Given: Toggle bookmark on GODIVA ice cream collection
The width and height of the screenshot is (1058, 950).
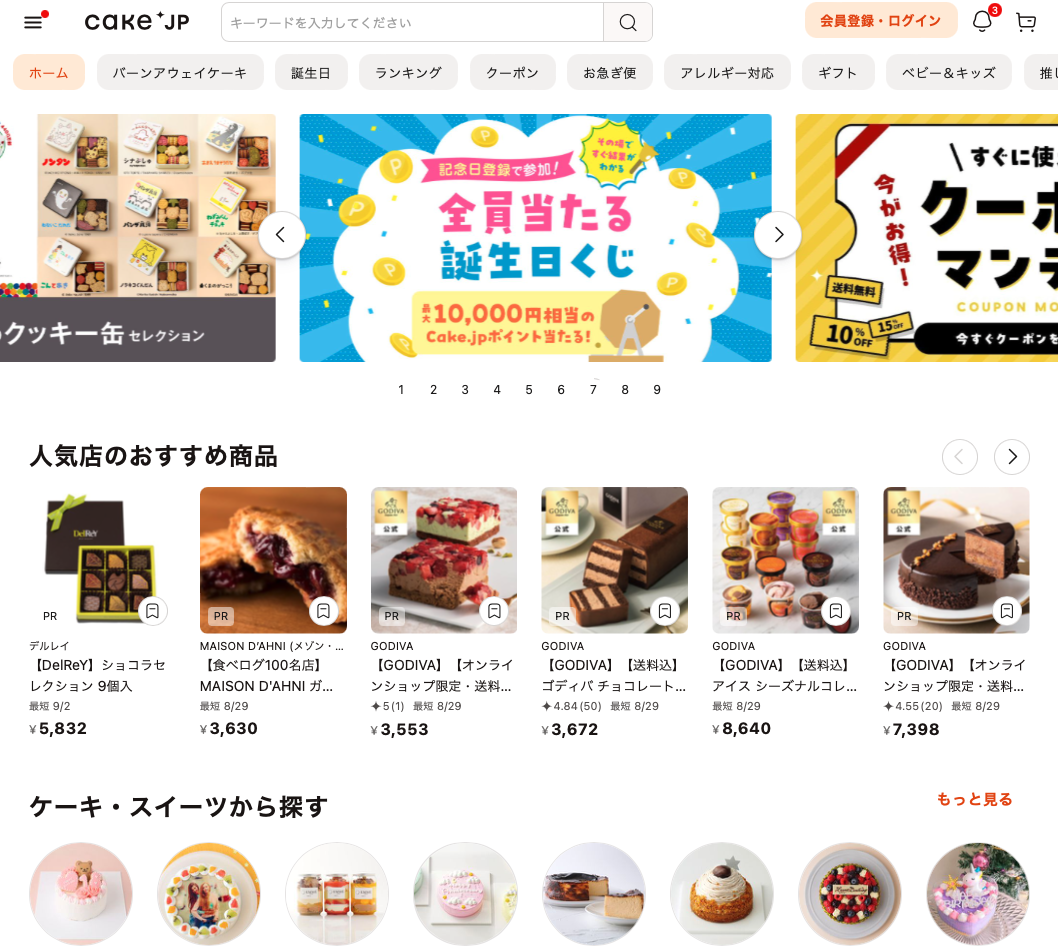Looking at the screenshot, I should pyautogui.click(x=835, y=611).
